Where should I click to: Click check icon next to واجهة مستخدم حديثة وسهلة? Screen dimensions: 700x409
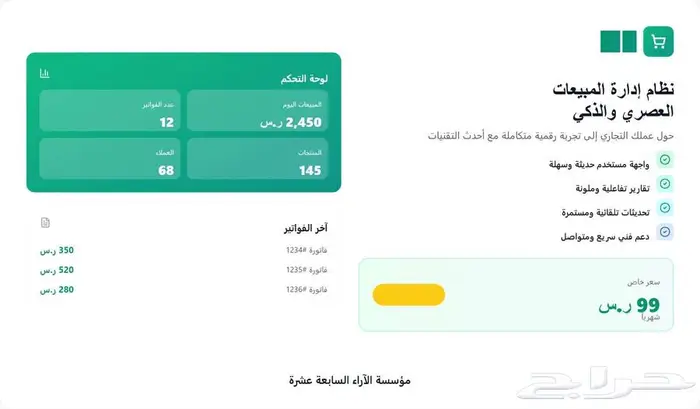point(665,160)
